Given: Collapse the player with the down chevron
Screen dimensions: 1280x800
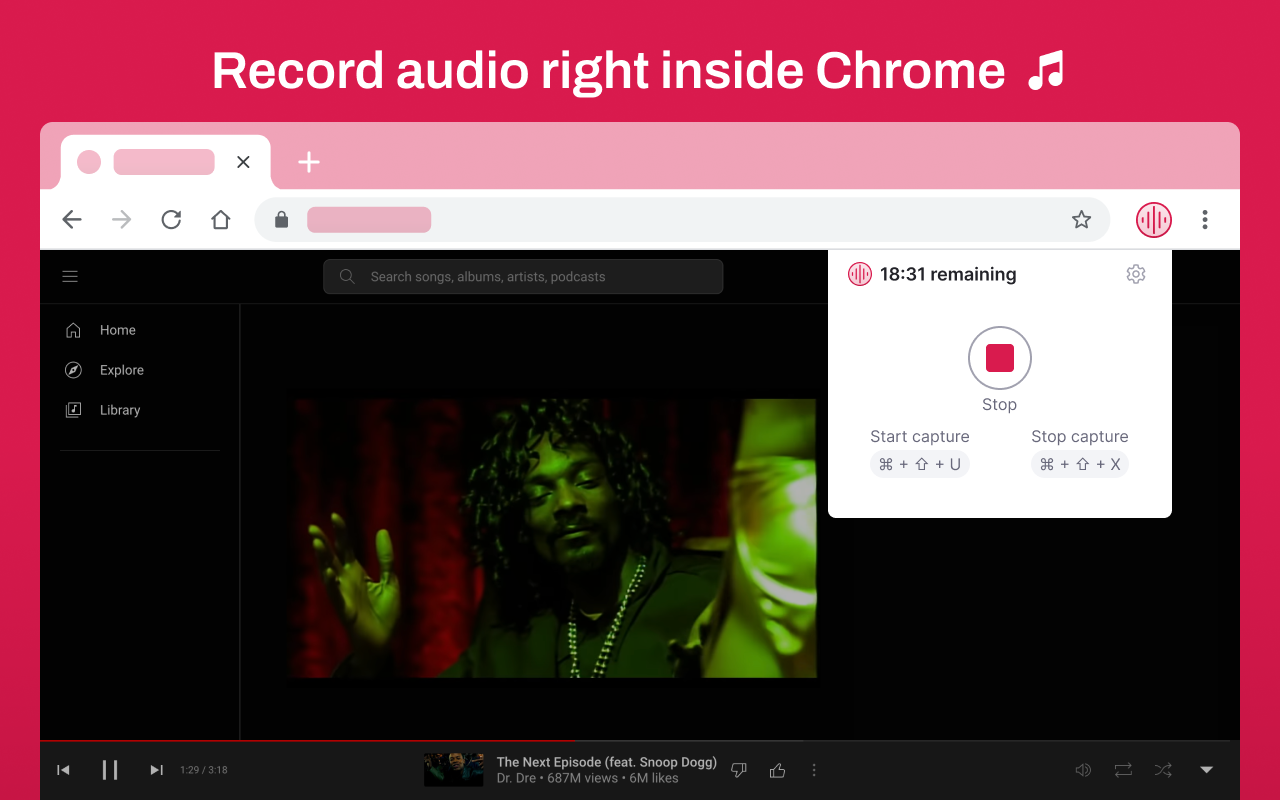Looking at the screenshot, I should pos(1206,770).
